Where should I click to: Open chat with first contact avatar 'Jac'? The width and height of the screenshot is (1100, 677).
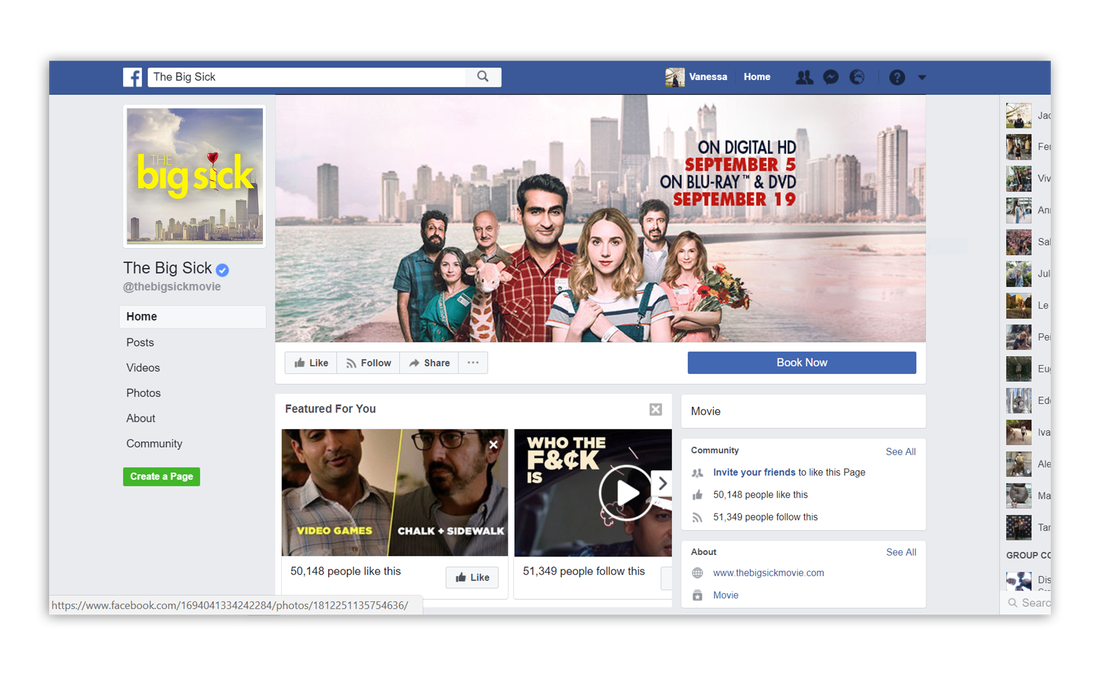(1019, 116)
